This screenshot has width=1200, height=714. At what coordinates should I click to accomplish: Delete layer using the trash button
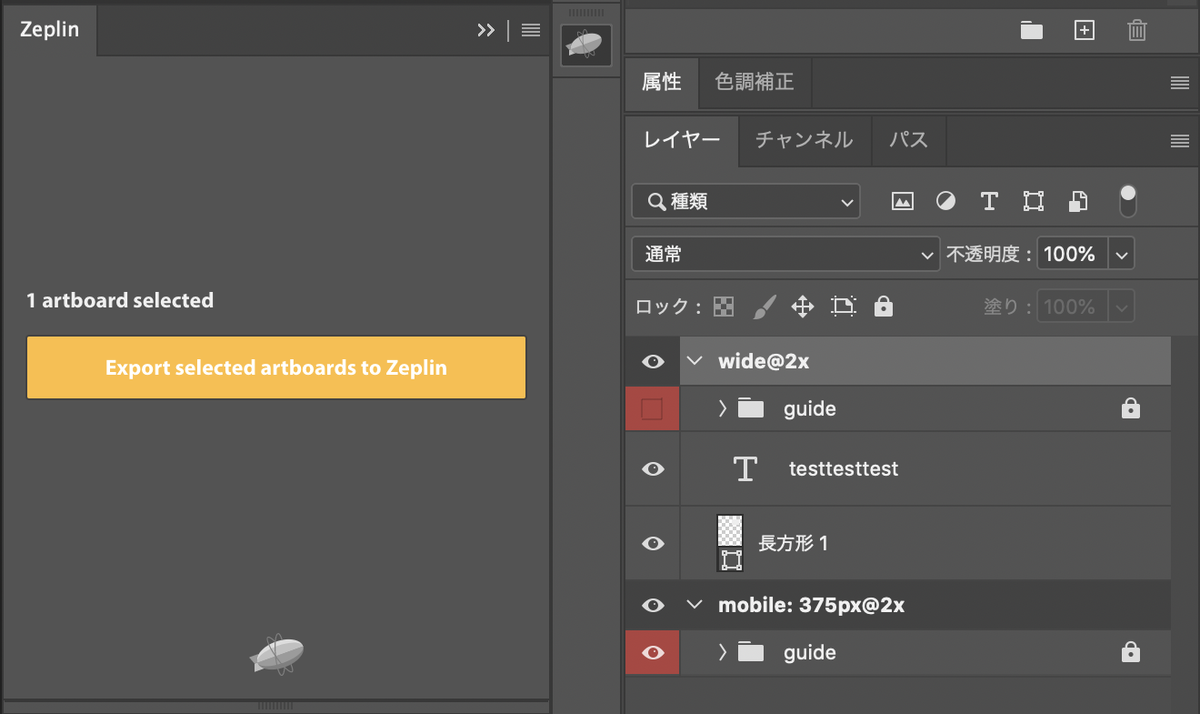coord(1137,30)
